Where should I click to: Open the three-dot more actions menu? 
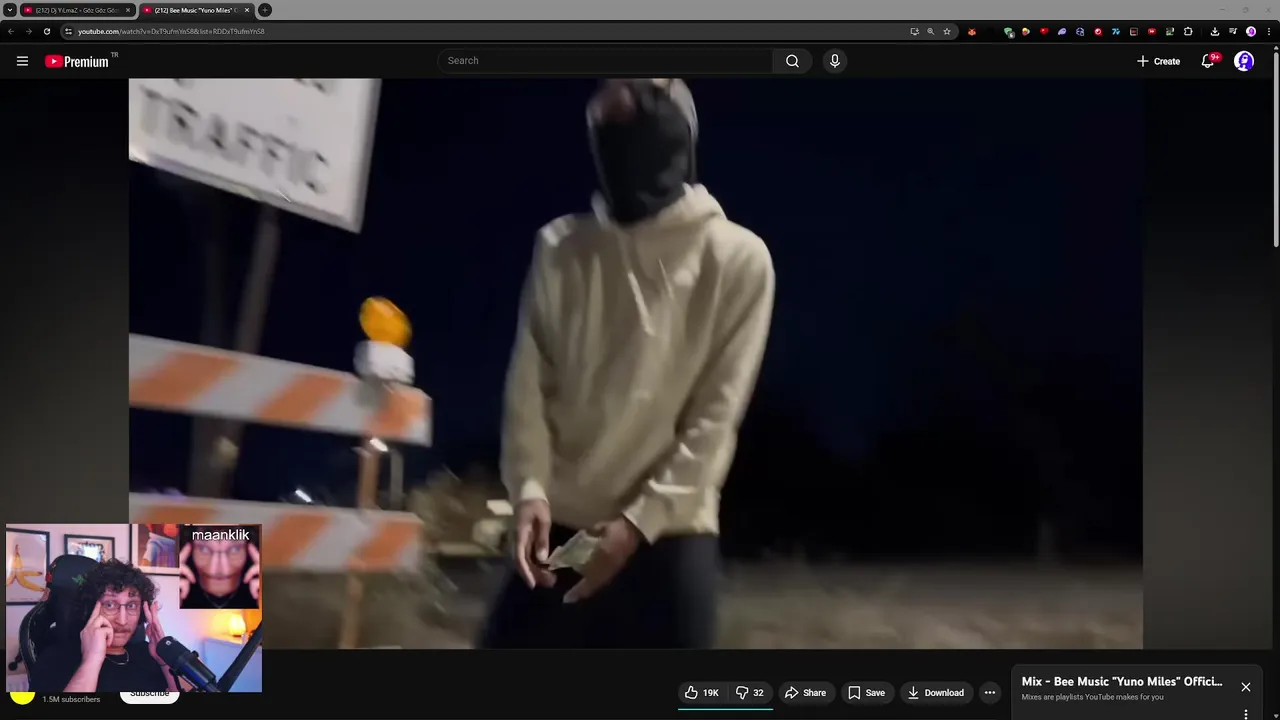[x=989, y=692]
